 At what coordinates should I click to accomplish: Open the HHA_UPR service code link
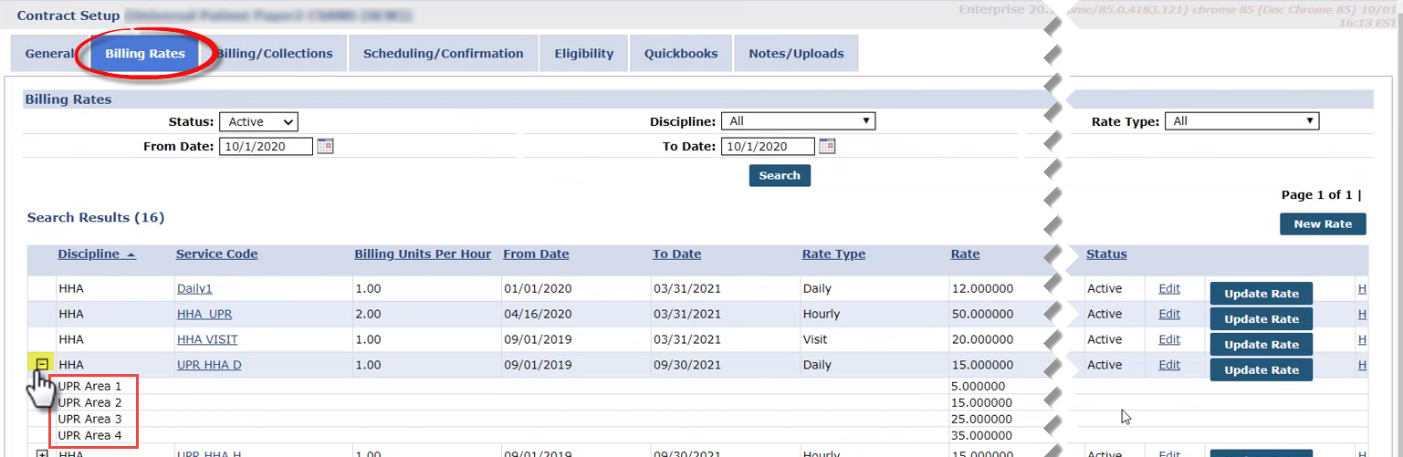[204, 314]
